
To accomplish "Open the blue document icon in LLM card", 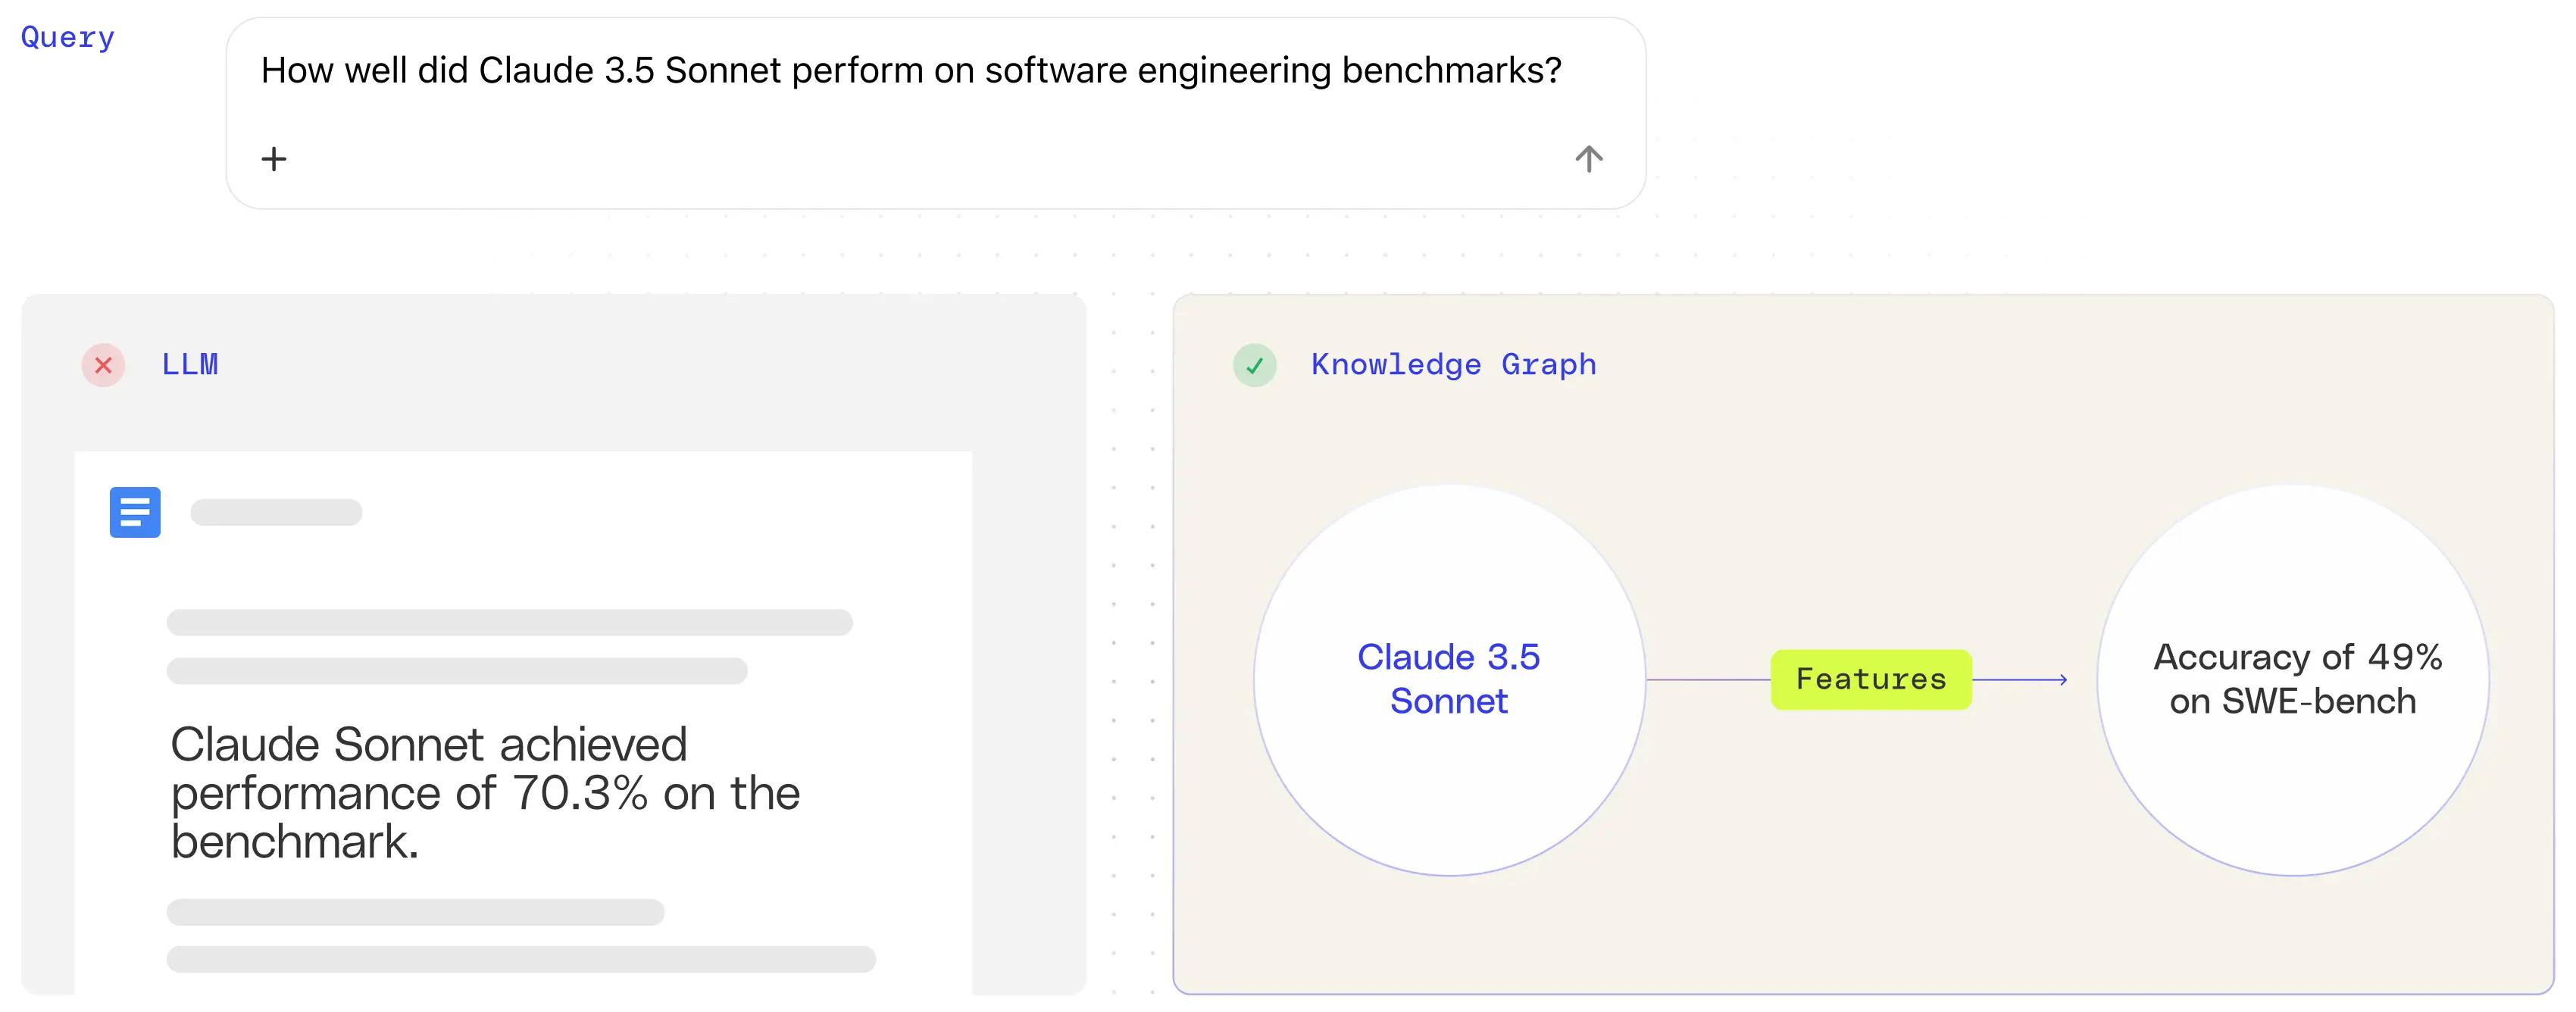I will [x=135, y=513].
